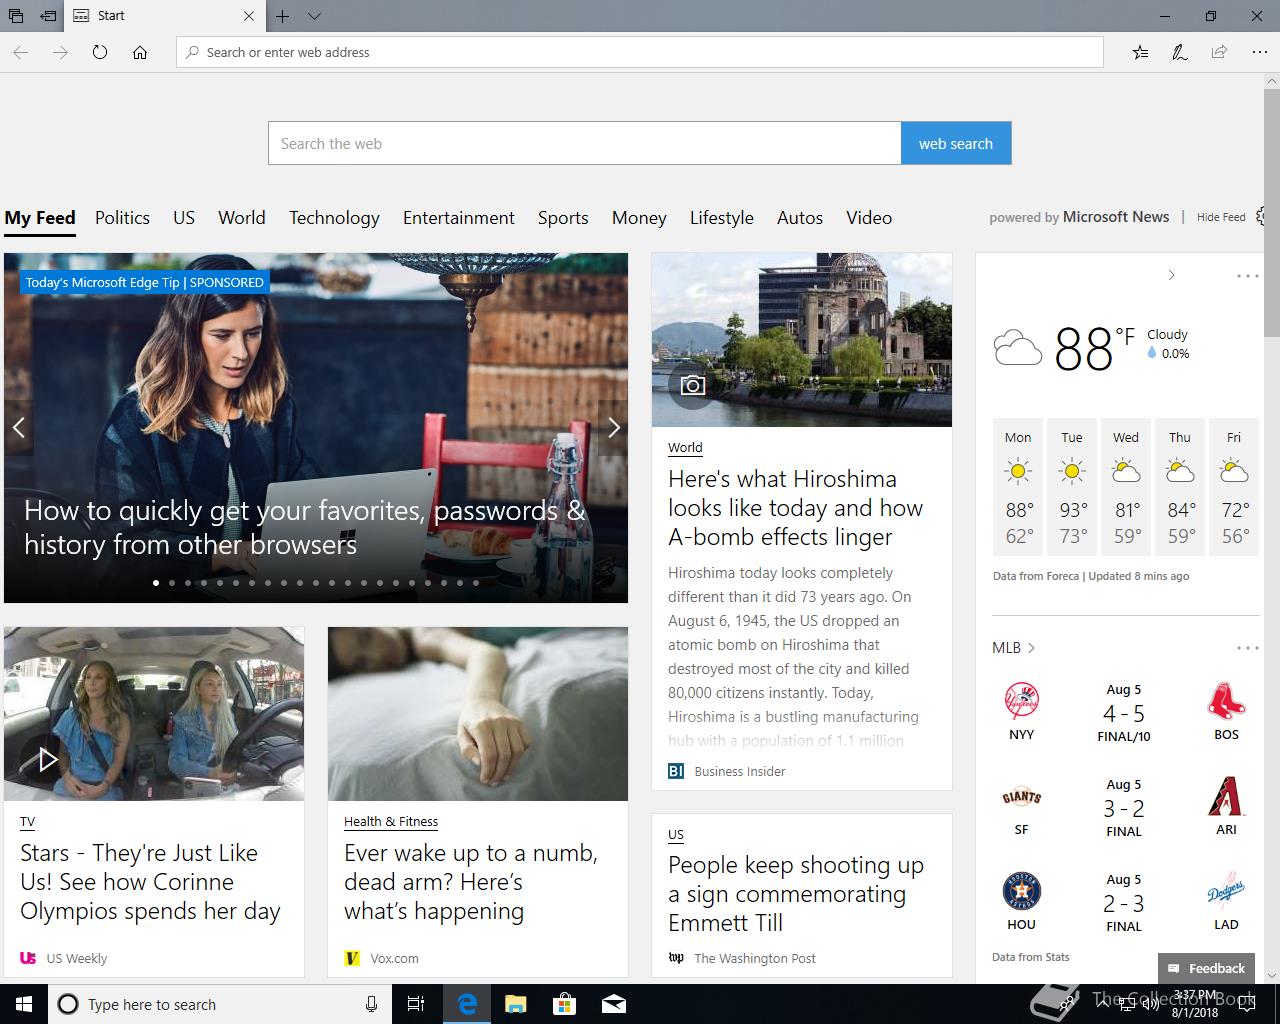
Task: Set these tabs aside icon
Action: coord(48,16)
